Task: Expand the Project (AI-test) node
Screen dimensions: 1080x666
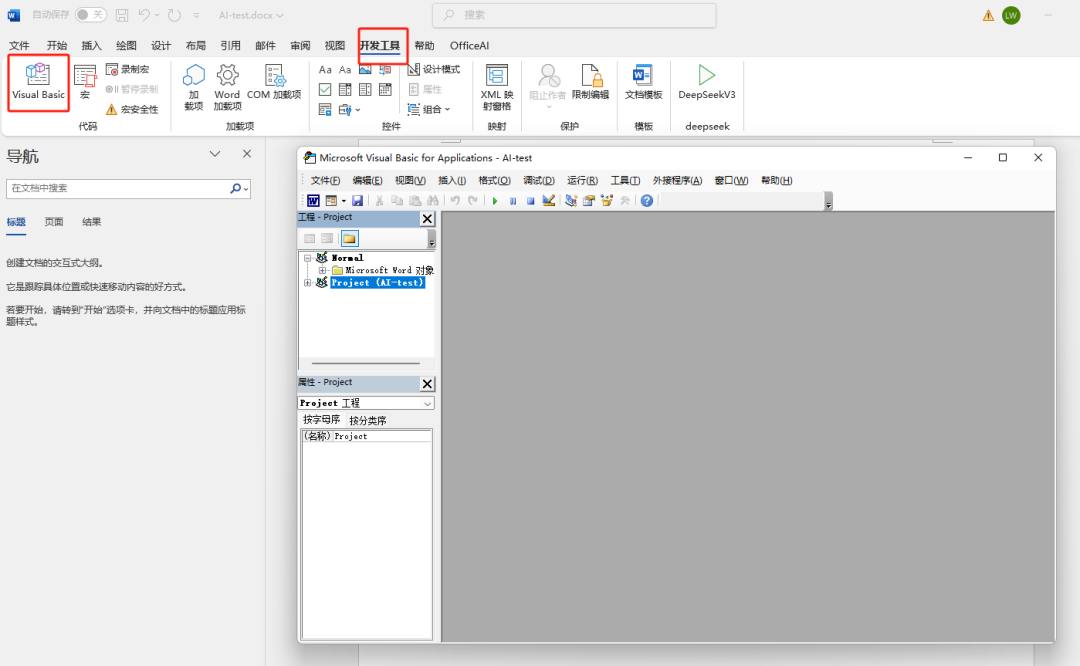Action: (x=308, y=283)
